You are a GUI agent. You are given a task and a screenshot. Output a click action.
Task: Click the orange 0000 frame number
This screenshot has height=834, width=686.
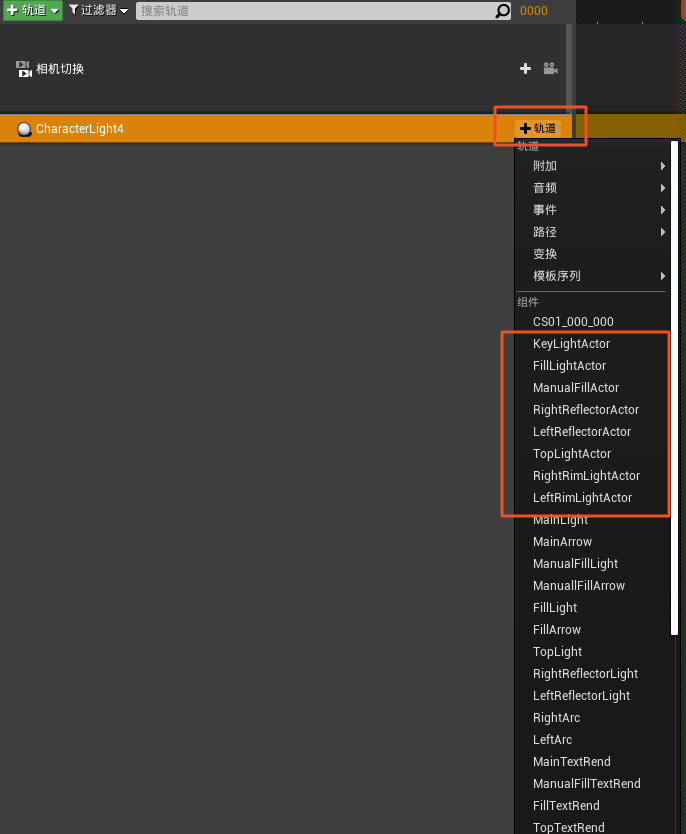(534, 11)
